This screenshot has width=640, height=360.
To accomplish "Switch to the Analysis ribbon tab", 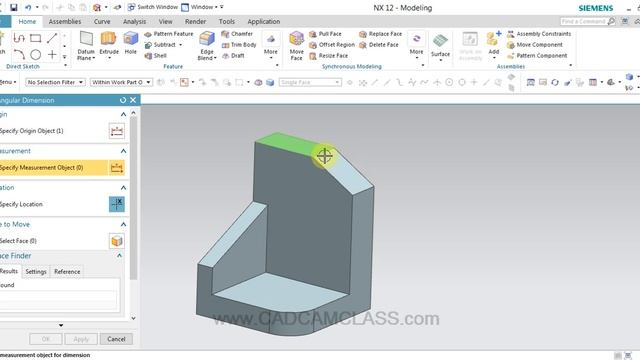I will 134,21.
